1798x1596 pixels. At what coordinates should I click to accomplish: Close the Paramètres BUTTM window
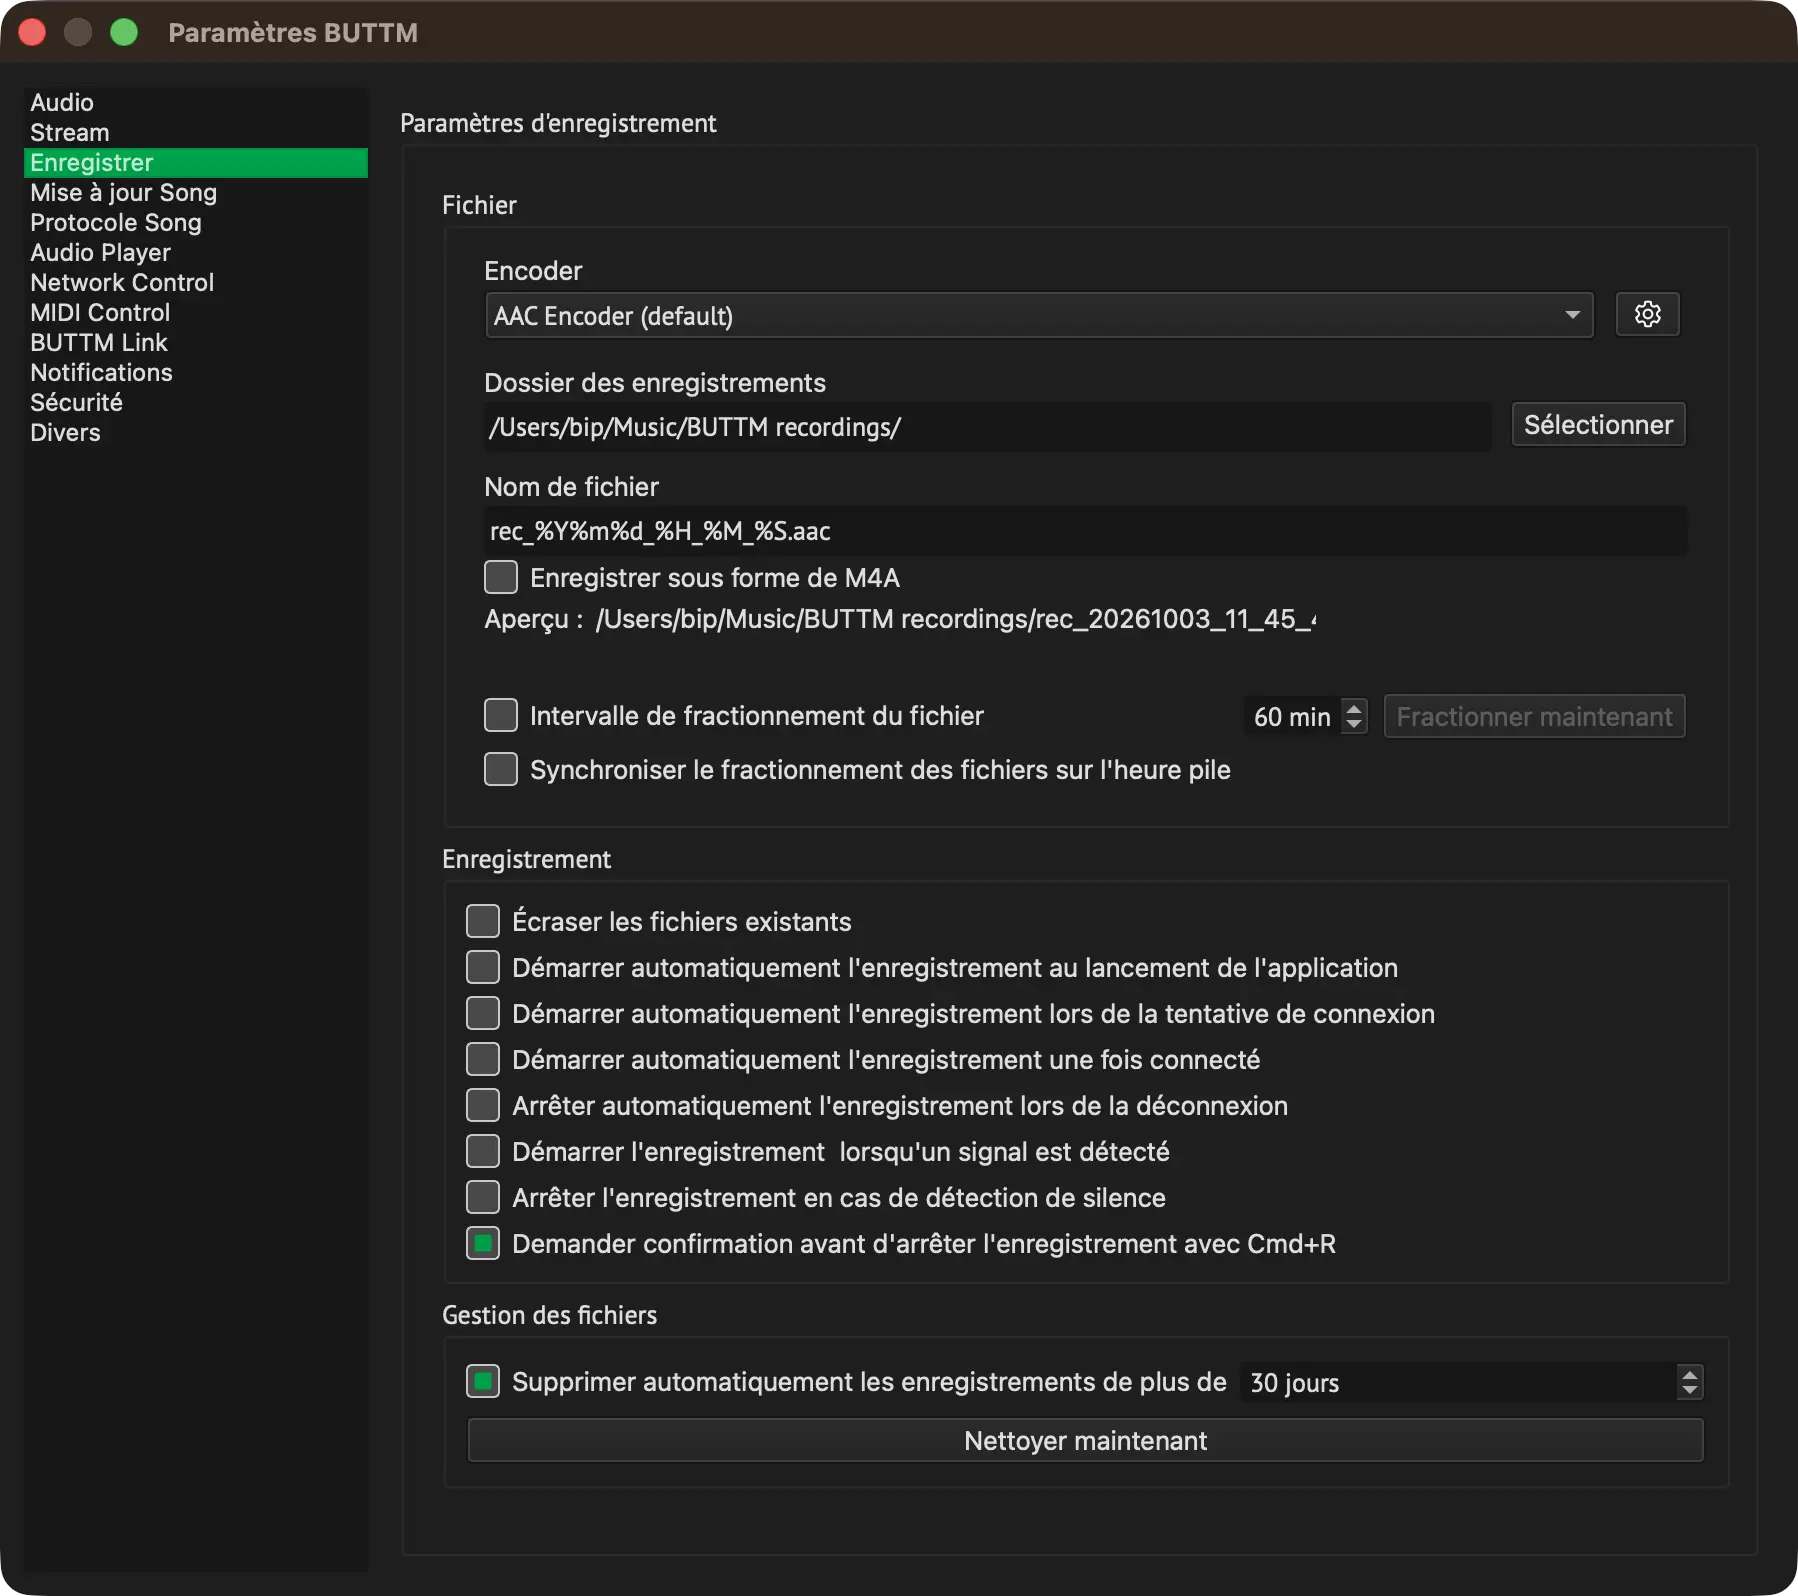[32, 32]
